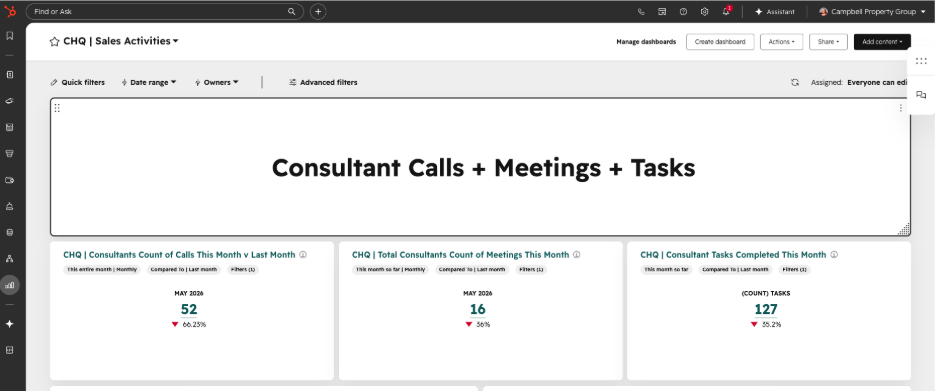This screenshot has height=391, width=936.
Task: Open the marketplace icon in top bar
Action: point(662,11)
